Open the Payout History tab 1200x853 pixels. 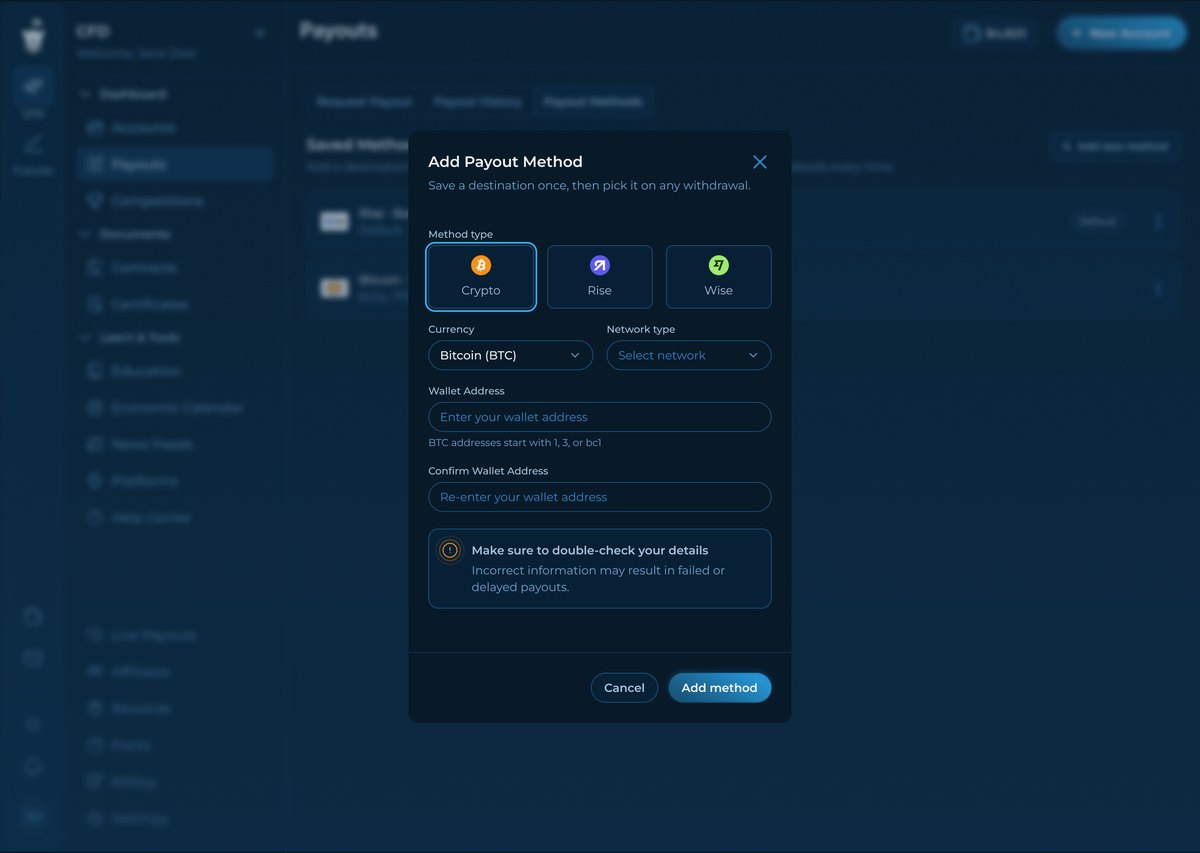(x=478, y=102)
